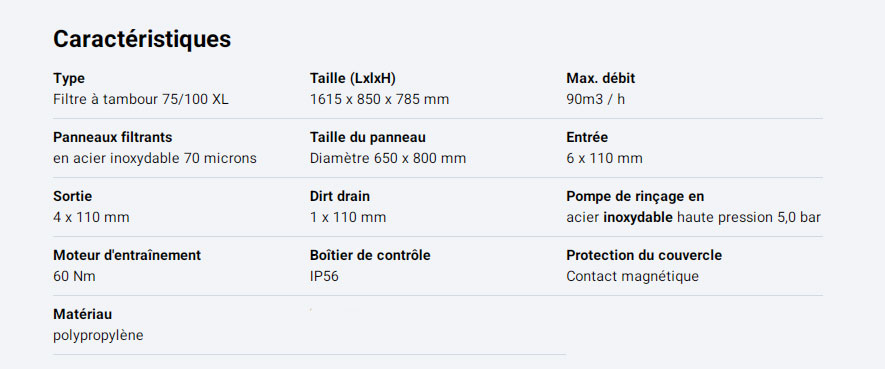This screenshot has width=885, height=369.
Task: Click the polypropylène material value
Action: [x=98, y=336]
